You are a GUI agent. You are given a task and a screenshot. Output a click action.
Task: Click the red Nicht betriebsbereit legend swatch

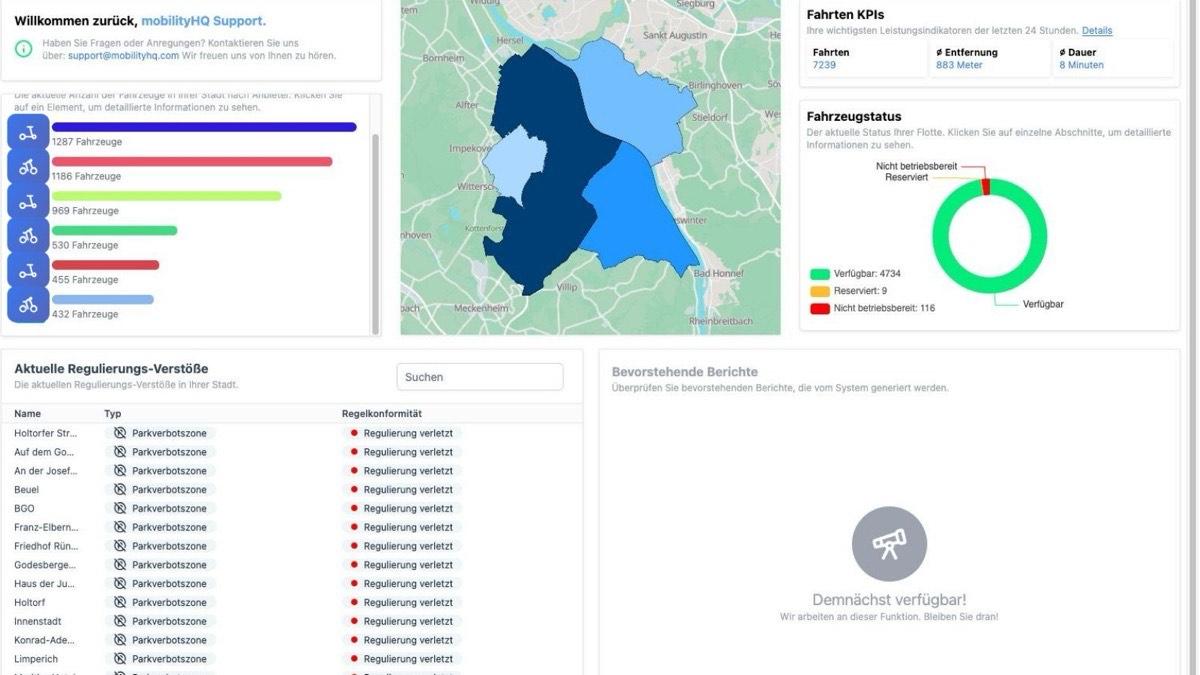[820, 308]
